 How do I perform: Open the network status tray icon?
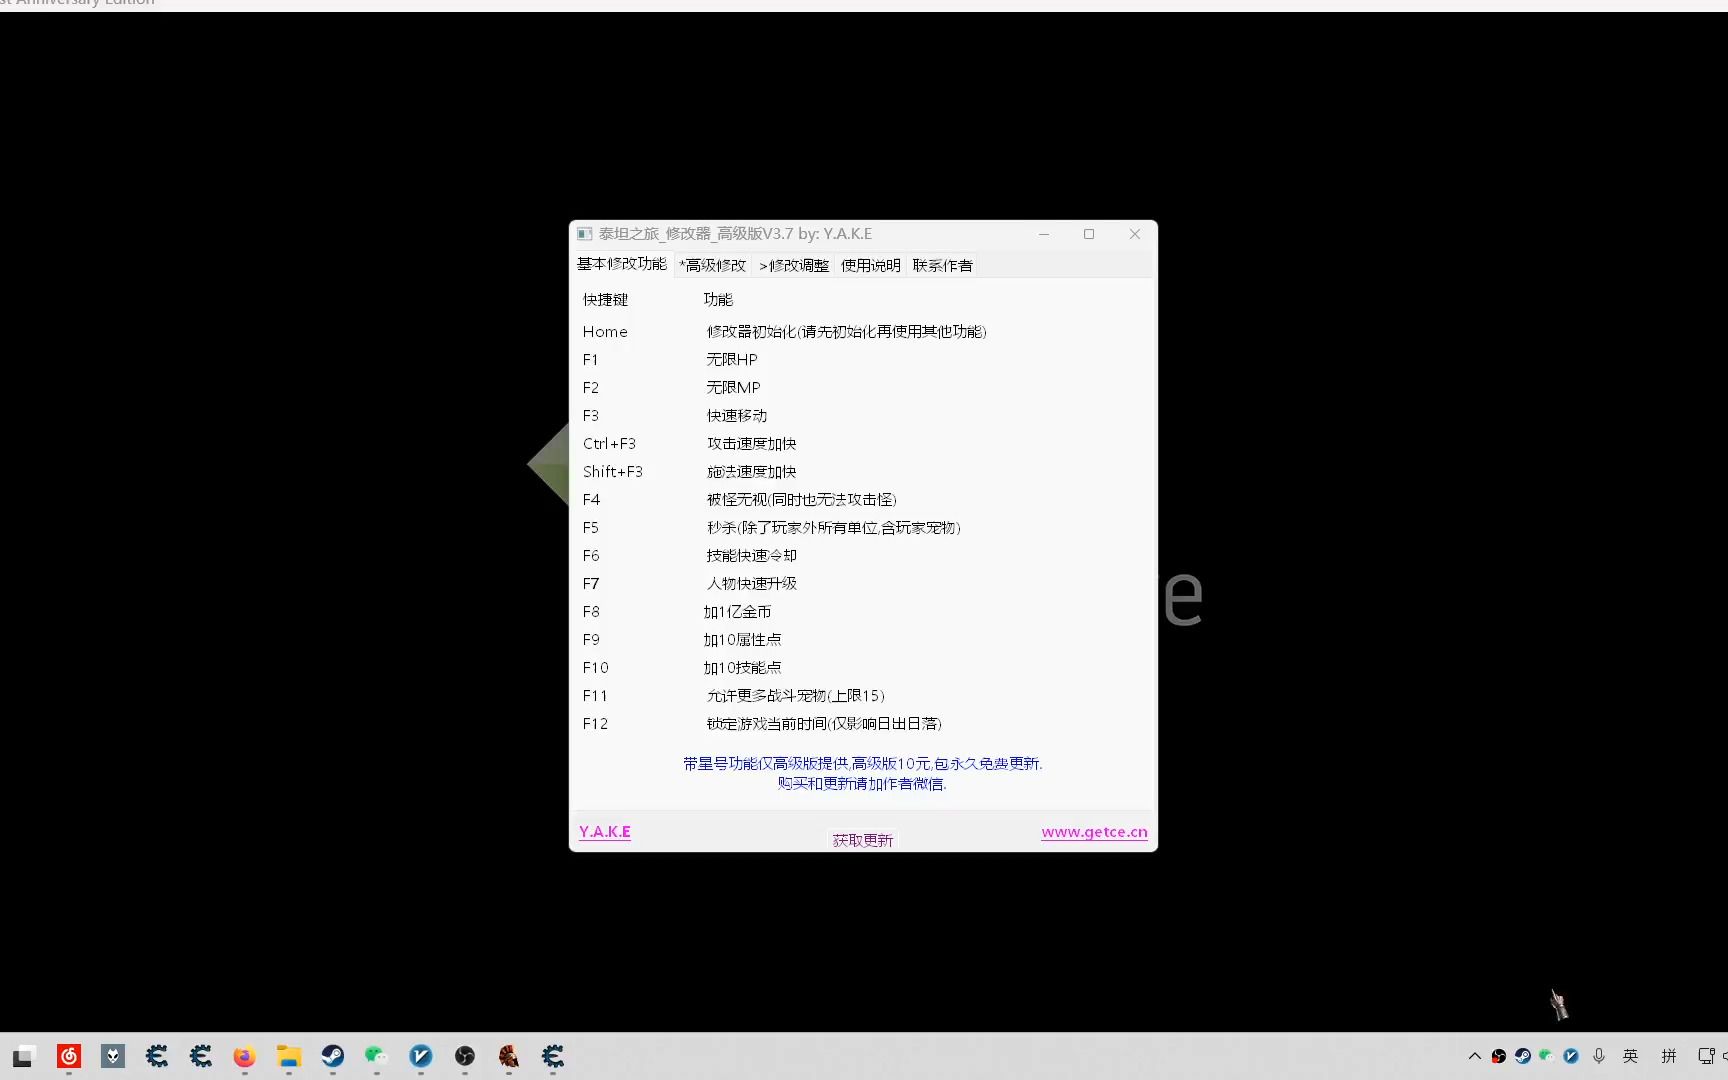pyautogui.click(x=1707, y=1056)
